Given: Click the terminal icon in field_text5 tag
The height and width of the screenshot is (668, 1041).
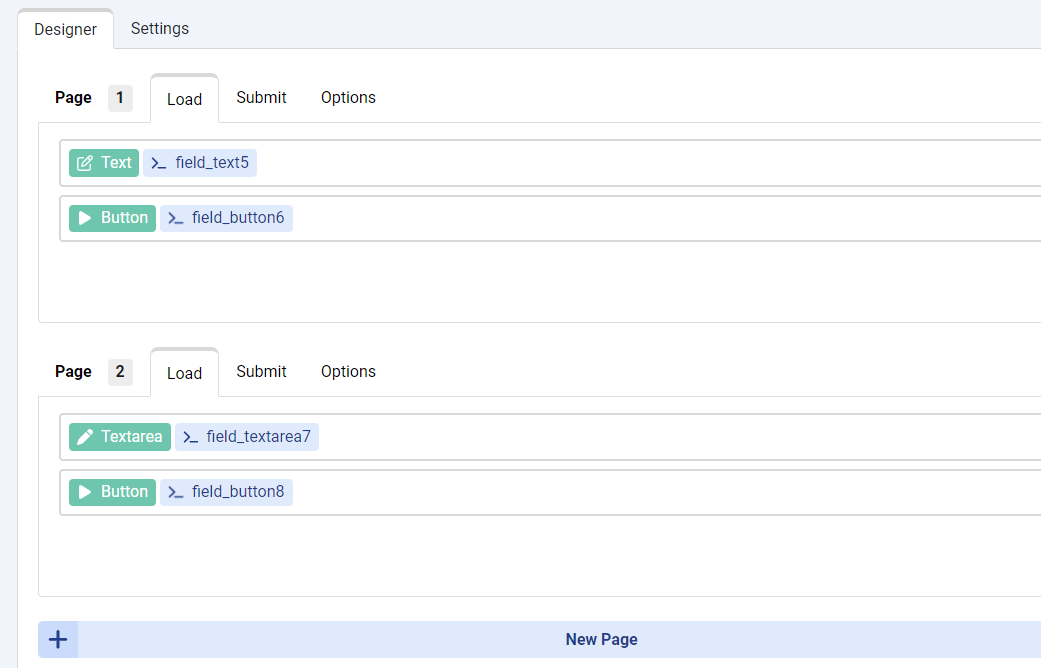Looking at the screenshot, I should (x=159, y=163).
